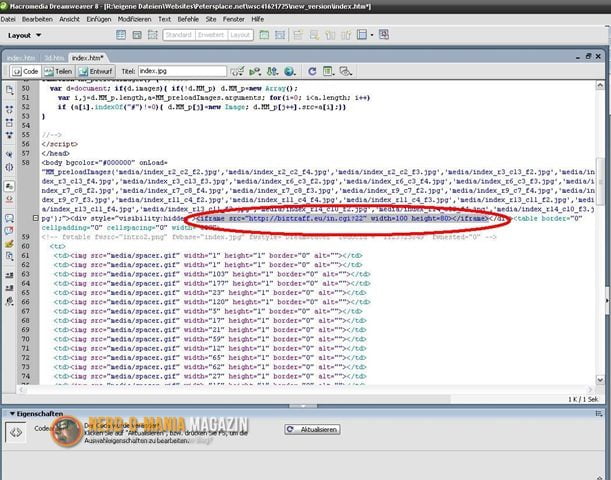The height and width of the screenshot is (480, 611).
Task: Click the Outdent Code icon
Action: pyautogui.click(x=9, y=288)
